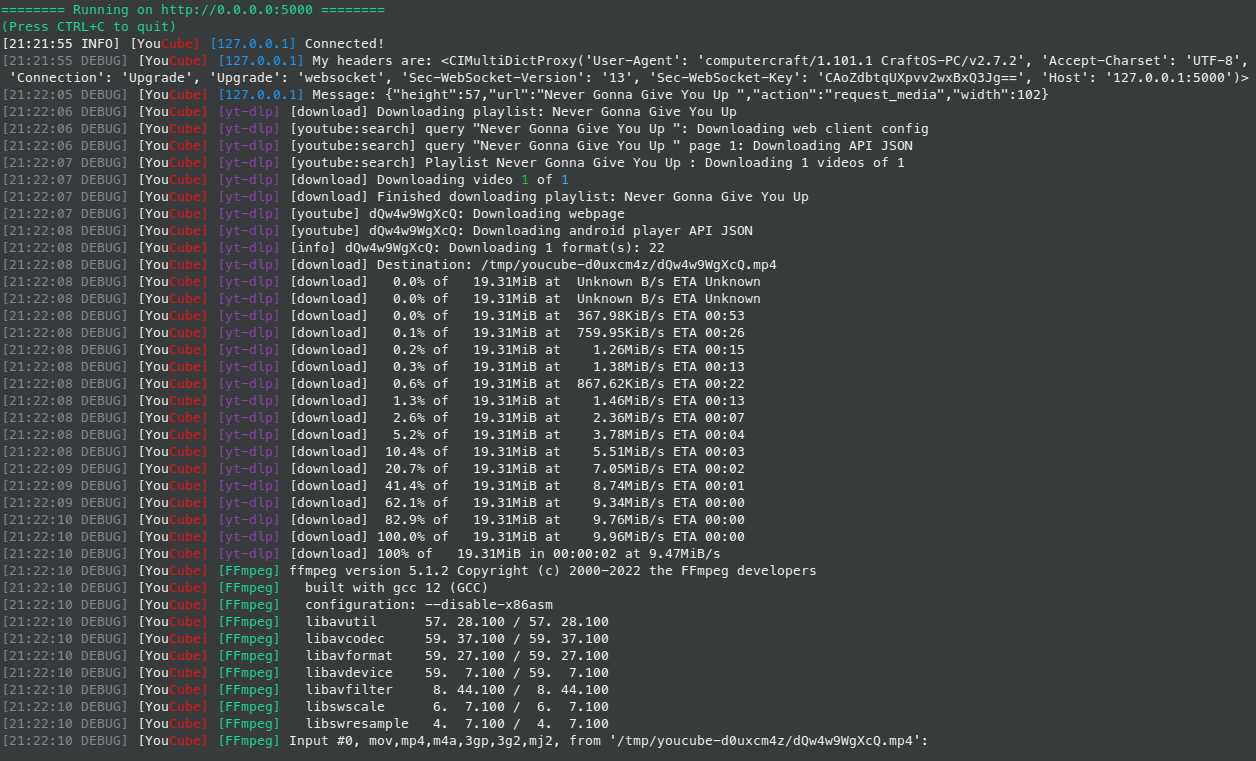Click the "Connected!" log message

[x=345, y=43]
